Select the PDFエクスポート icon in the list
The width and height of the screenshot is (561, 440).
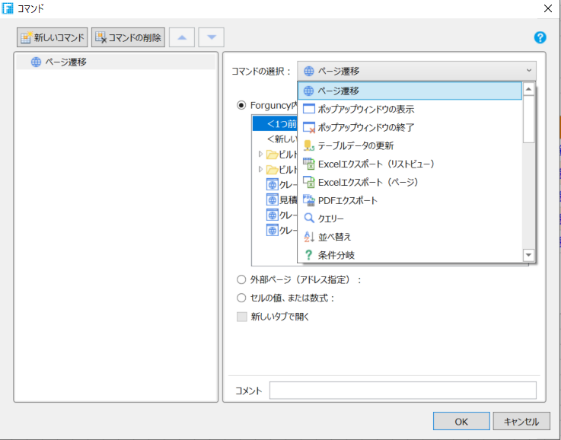pos(309,200)
